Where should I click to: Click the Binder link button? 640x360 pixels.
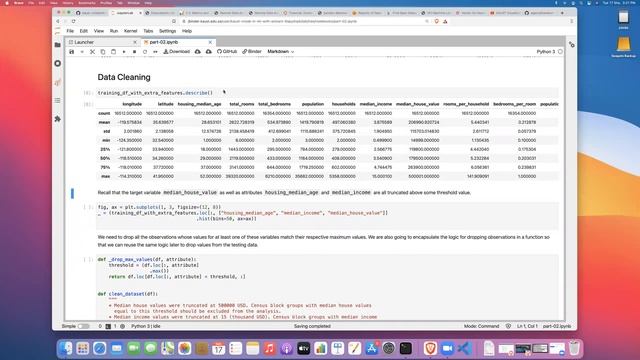tap(252, 51)
